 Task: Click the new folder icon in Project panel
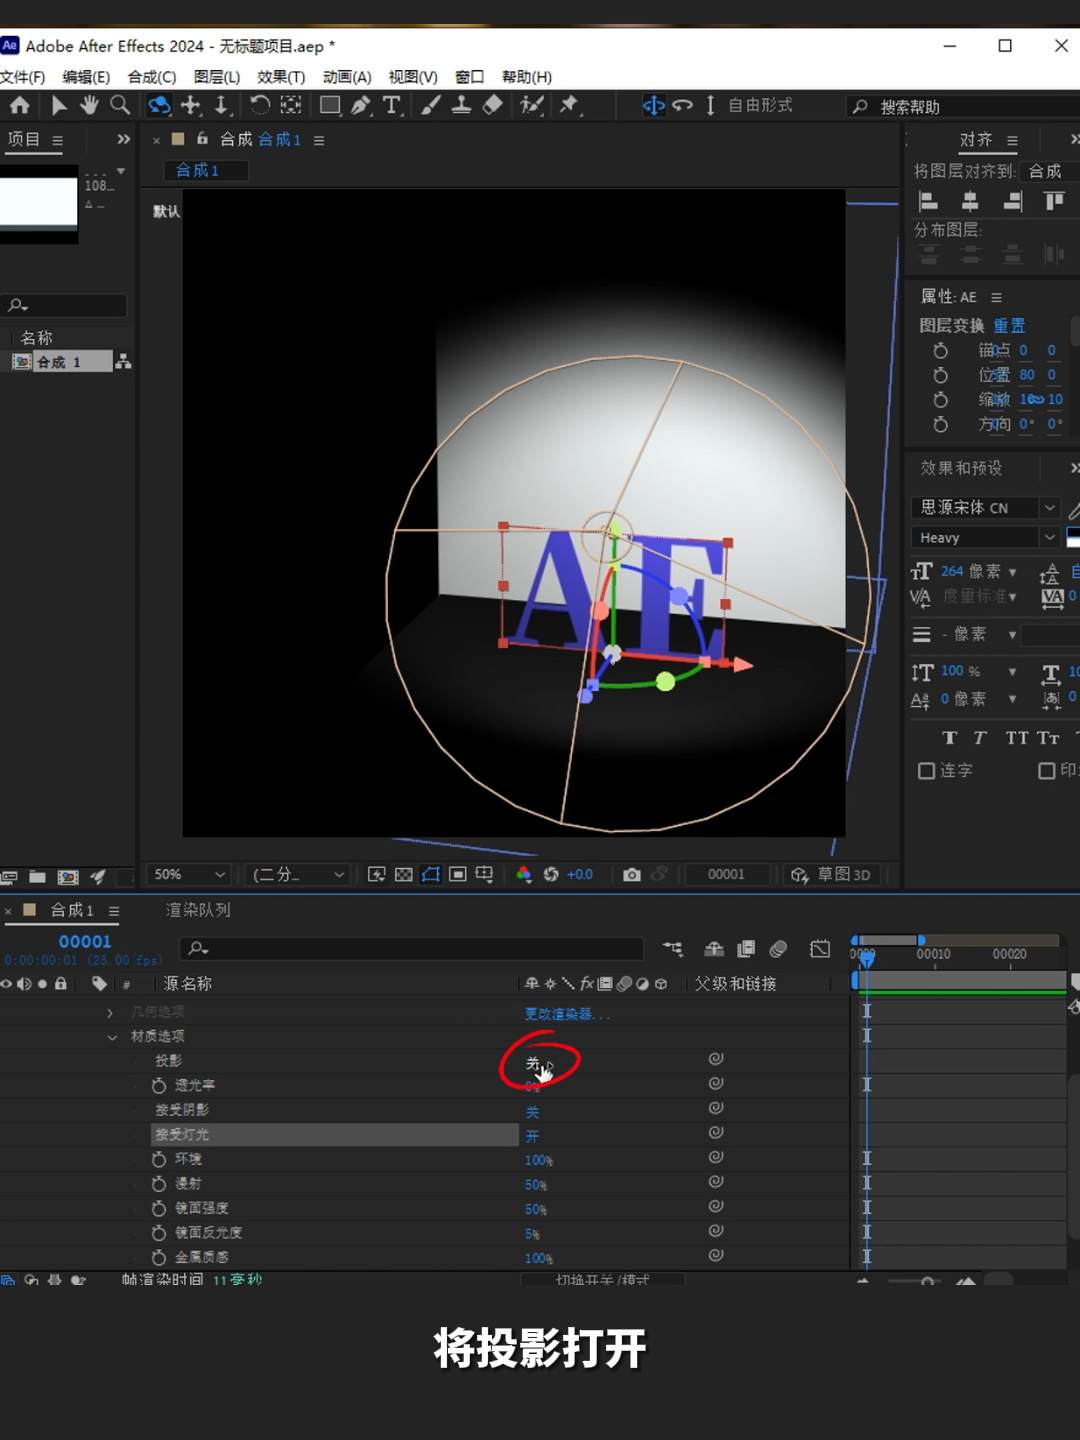pyautogui.click(x=37, y=877)
